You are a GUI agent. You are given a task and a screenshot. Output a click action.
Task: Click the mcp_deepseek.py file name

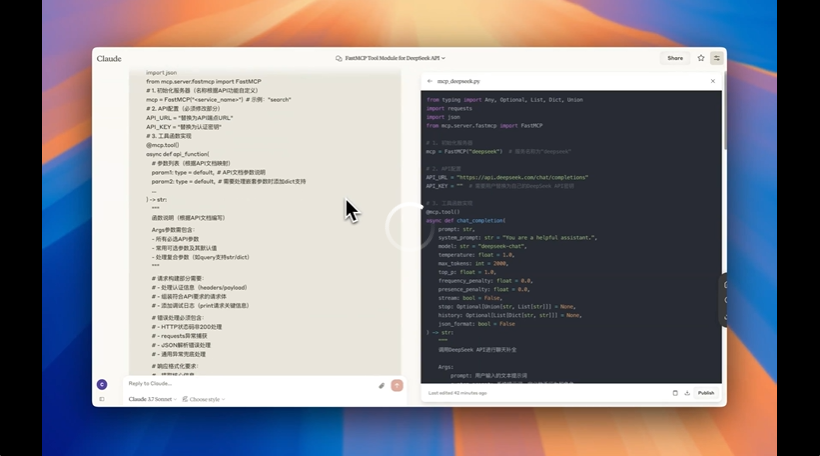(x=459, y=81)
